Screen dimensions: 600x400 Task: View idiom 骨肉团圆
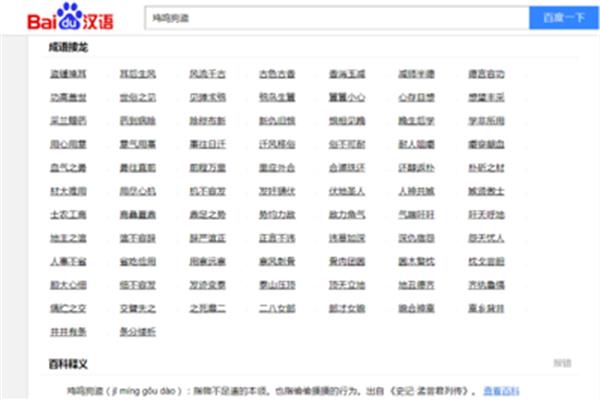(347, 261)
